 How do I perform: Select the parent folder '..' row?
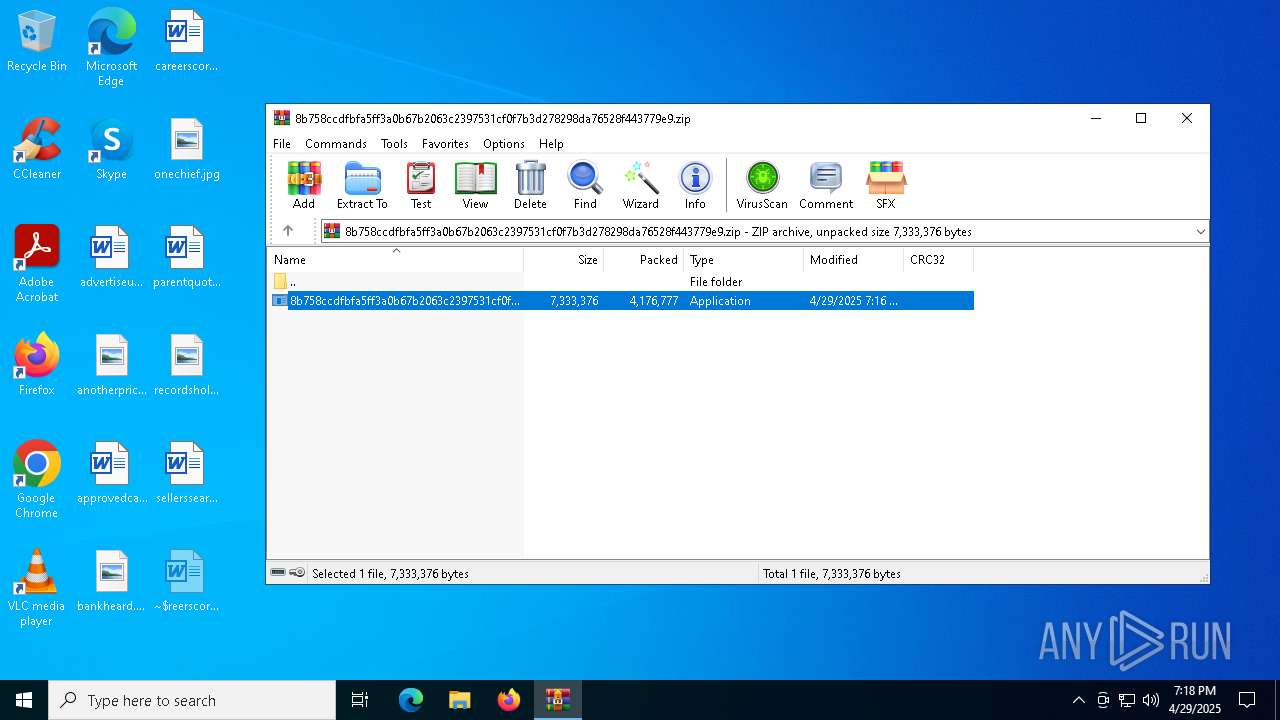(x=621, y=282)
